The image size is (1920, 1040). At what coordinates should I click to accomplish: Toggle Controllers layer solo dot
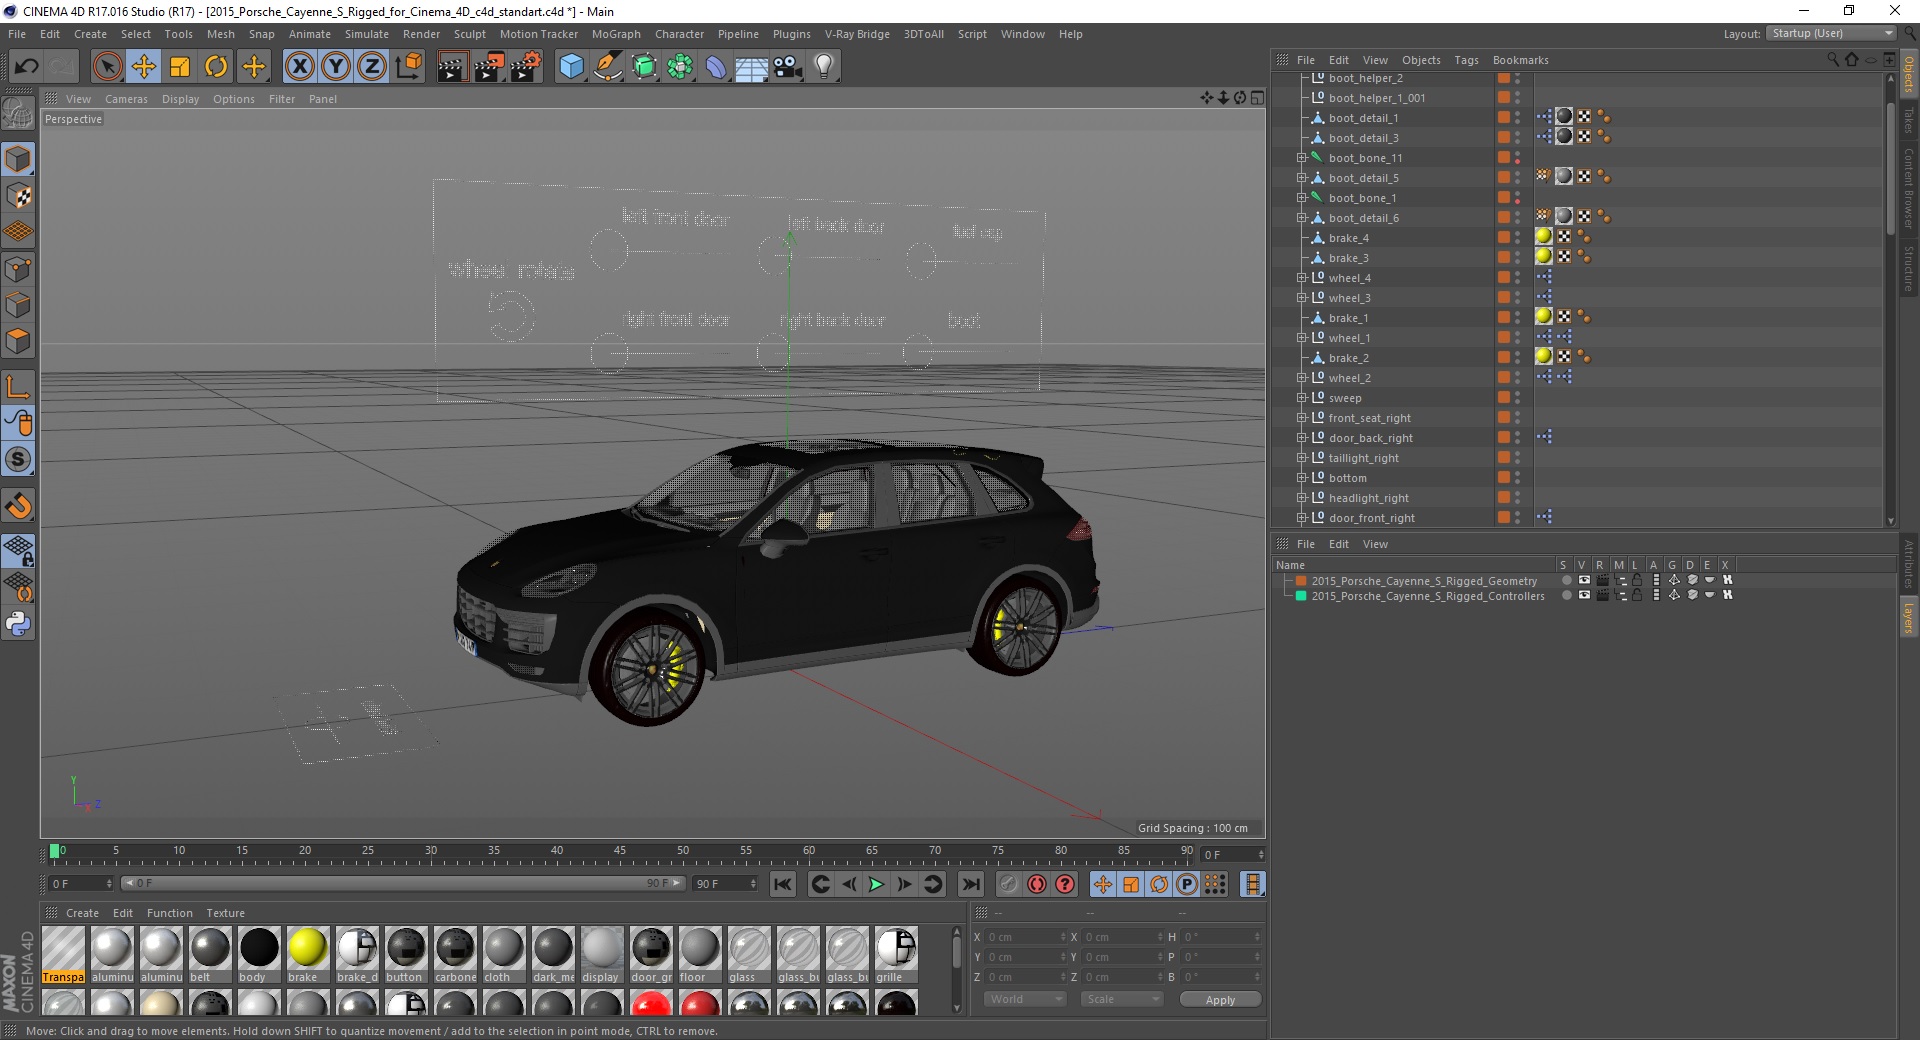pyautogui.click(x=1566, y=595)
